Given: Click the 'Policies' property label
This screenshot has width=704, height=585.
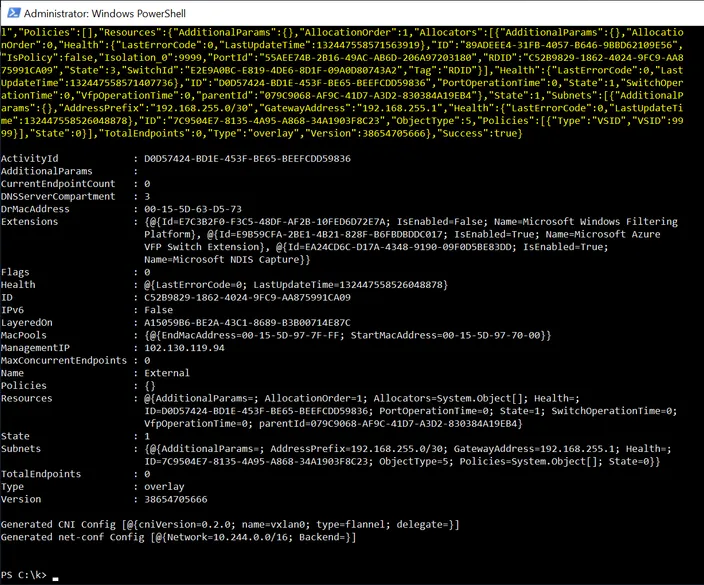Looking at the screenshot, I should tap(24, 385).
